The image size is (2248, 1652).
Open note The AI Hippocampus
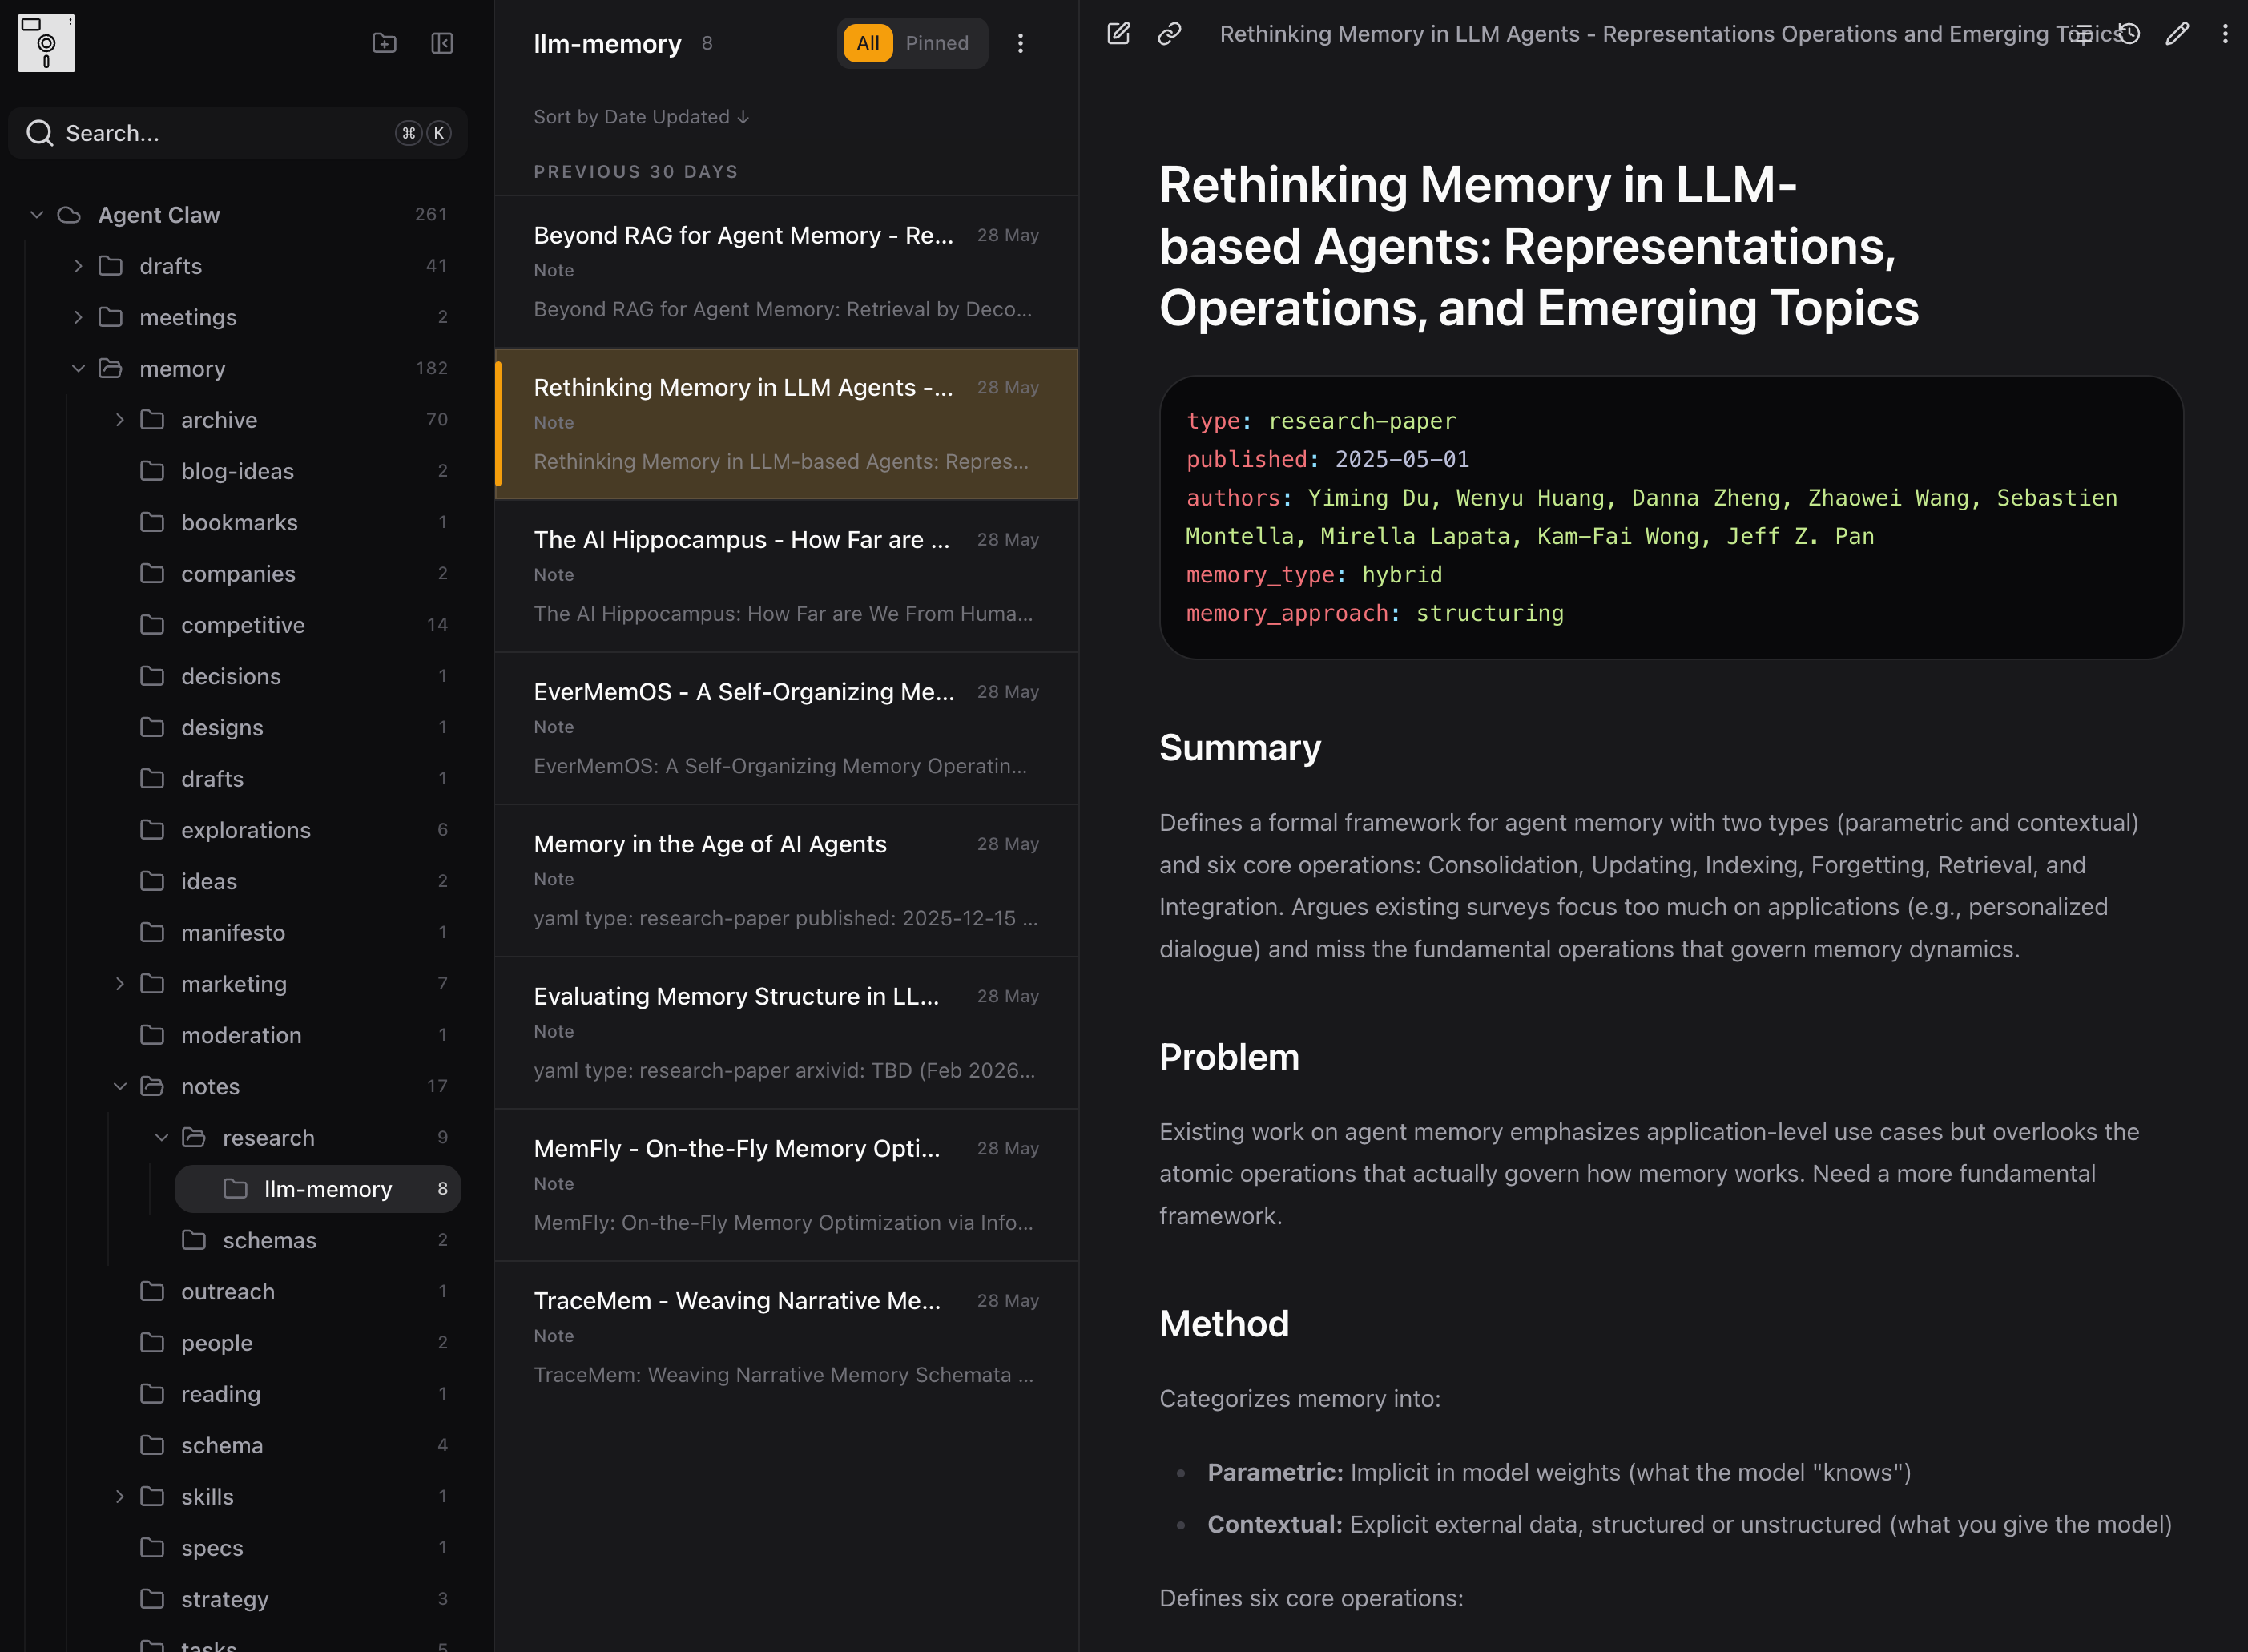pos(786,576)
